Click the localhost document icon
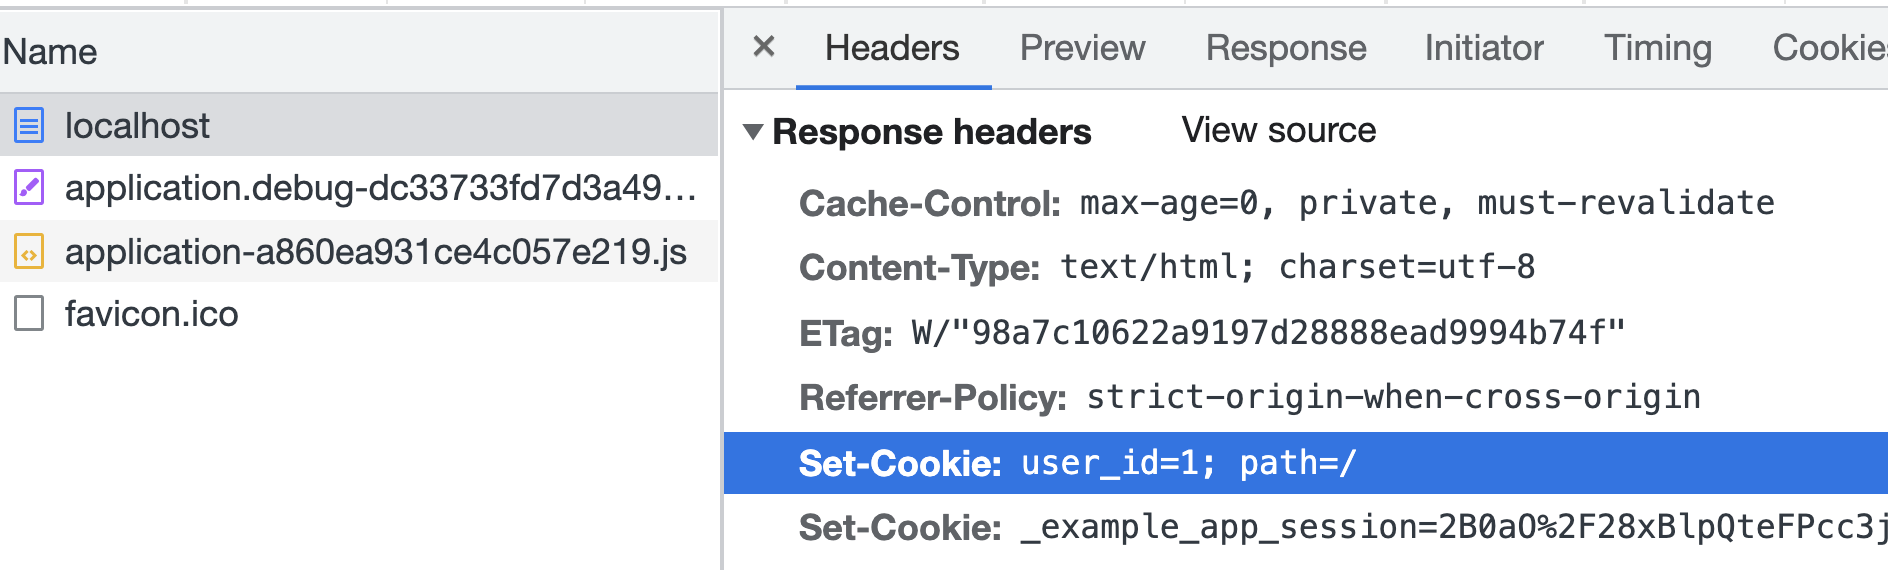Image resolution: width=1888 pixels, height=570 pixels. point(29,126)
